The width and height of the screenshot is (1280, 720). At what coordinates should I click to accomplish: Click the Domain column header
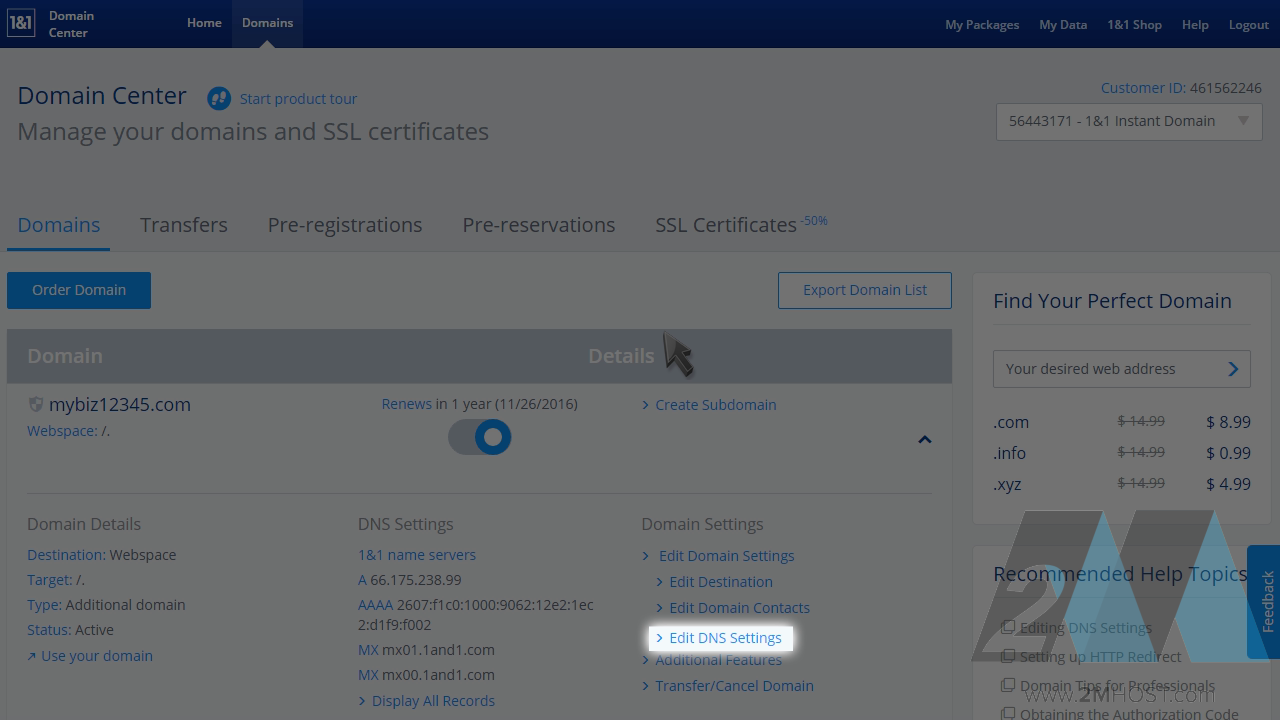tap(65, 356)
